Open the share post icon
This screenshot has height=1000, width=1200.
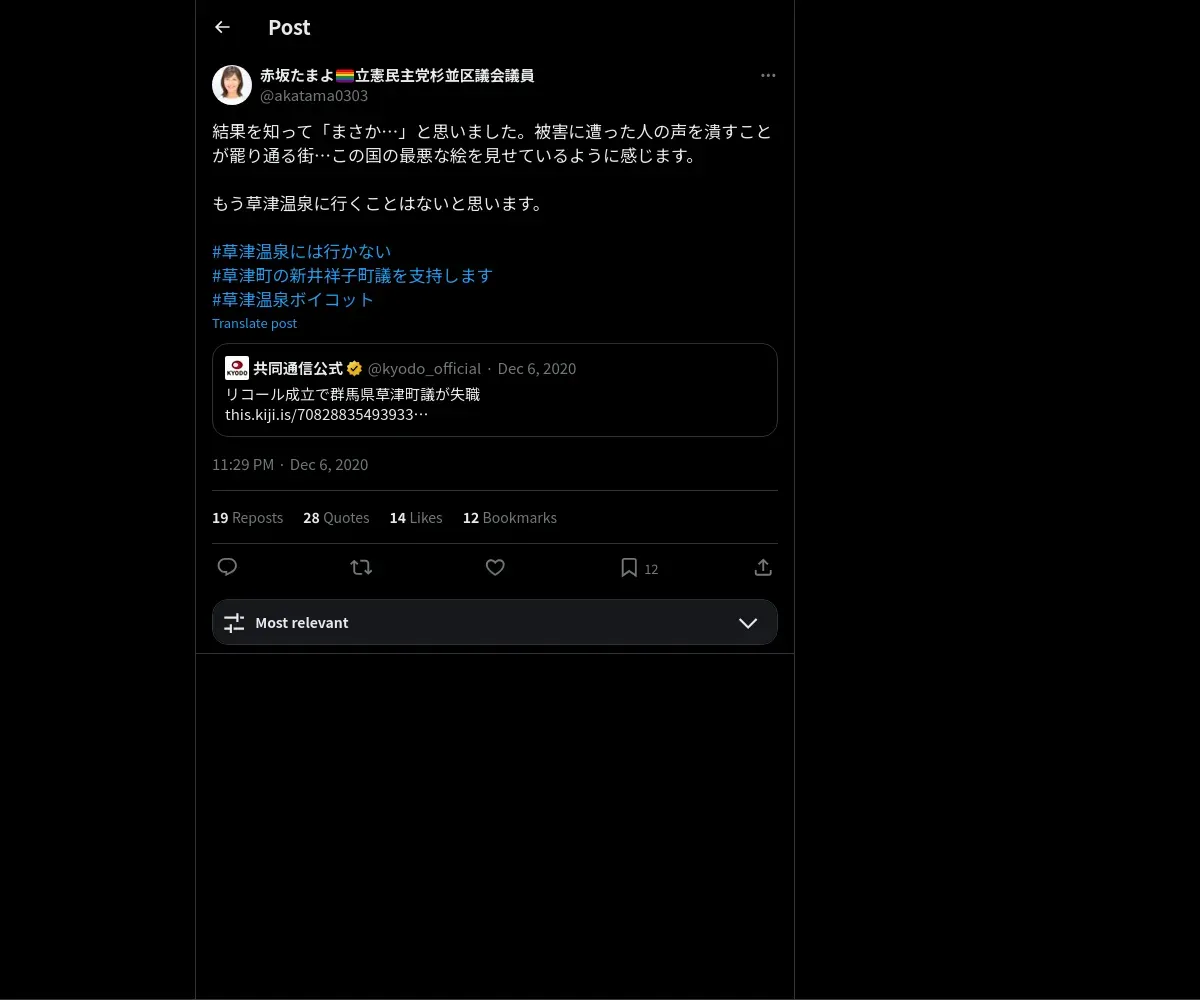coord(763,567)
